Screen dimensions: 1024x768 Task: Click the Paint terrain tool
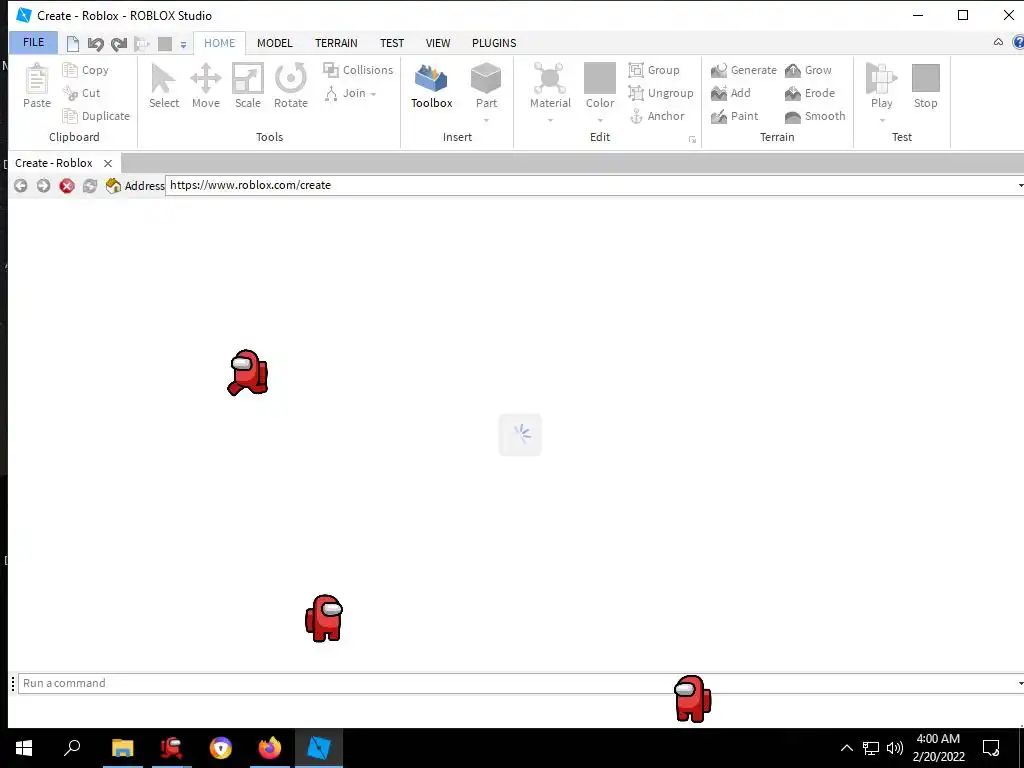[735, 116]
